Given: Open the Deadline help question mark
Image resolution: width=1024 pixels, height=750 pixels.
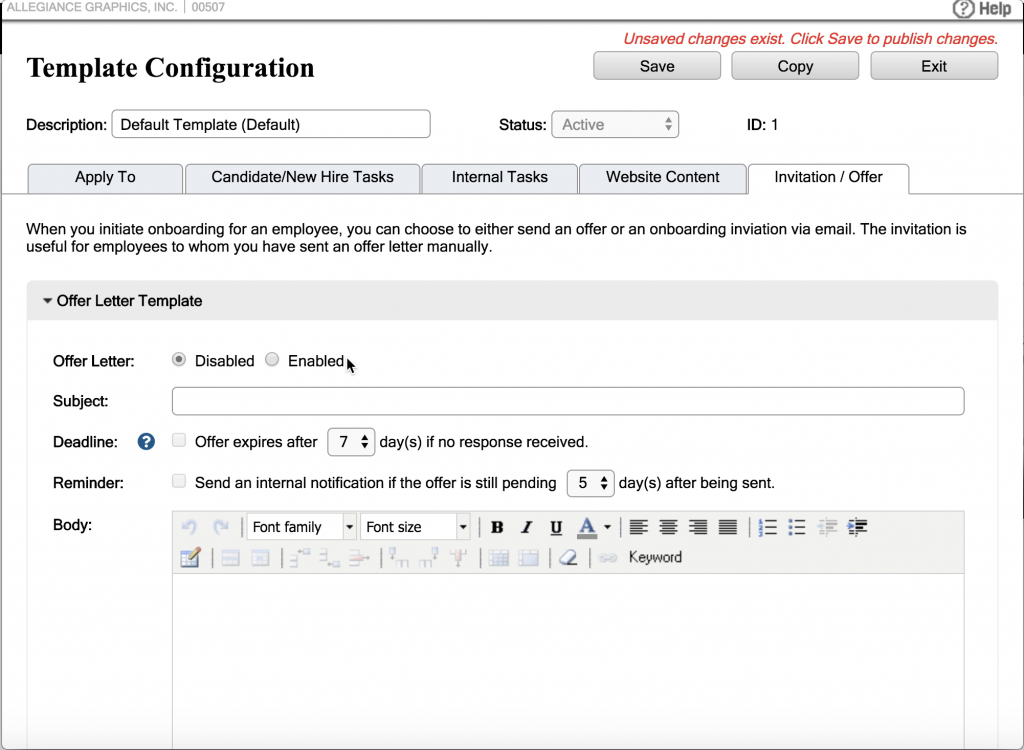Looking at the screenshot, I should (145, 440).
